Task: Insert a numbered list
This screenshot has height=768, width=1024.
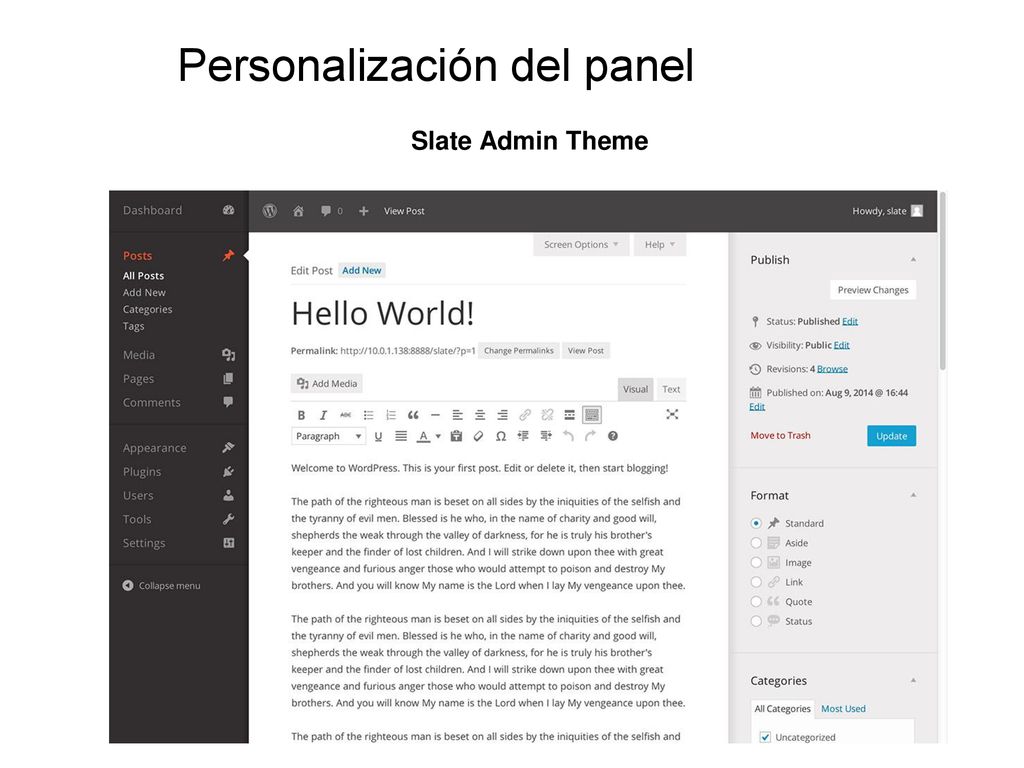Action: coord(391,415)
